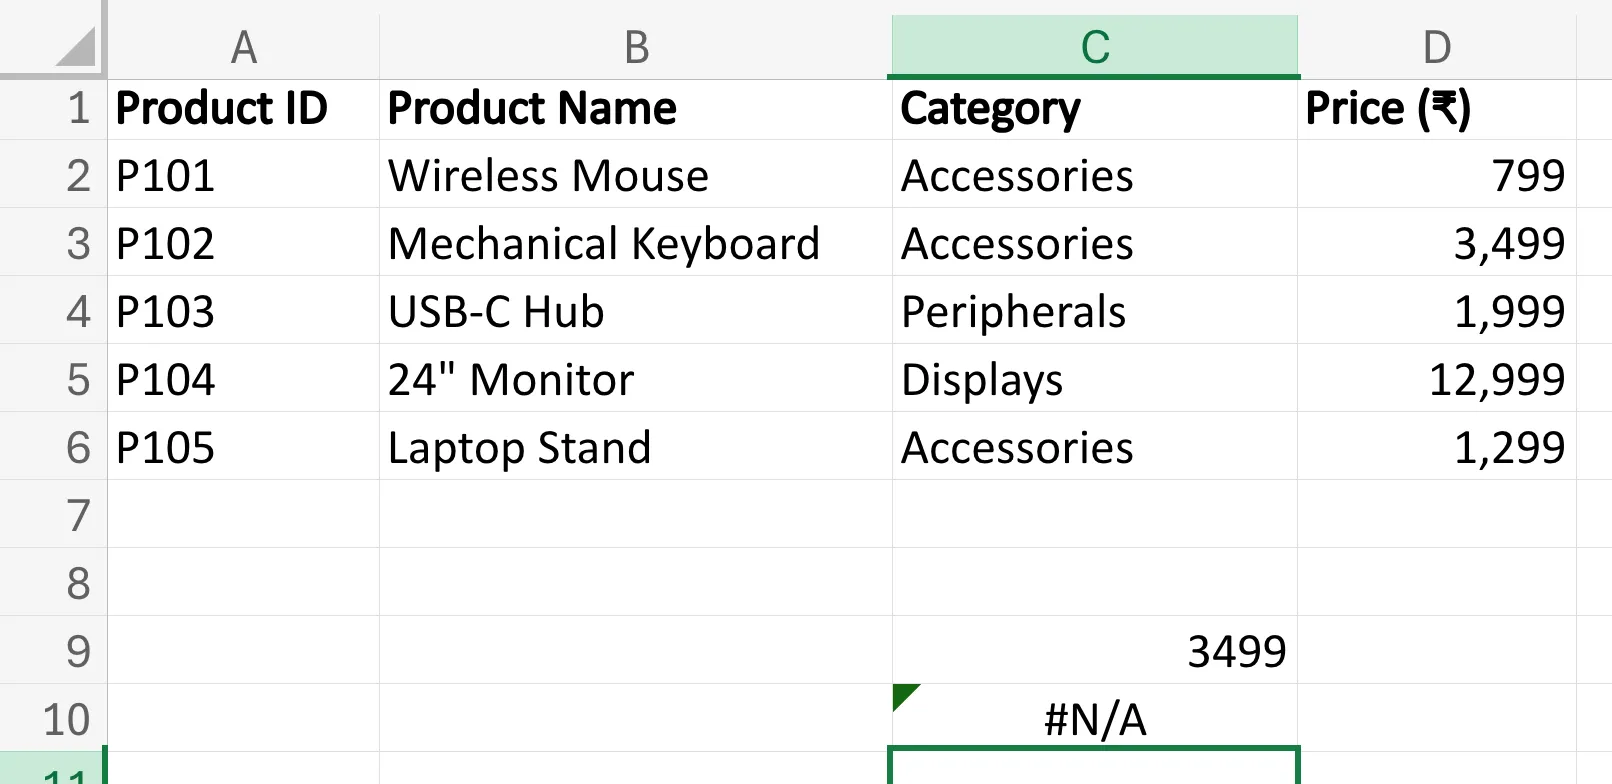Select the column C header
This screenshot has width=1612, height=784.
(x=1094, y=45)
